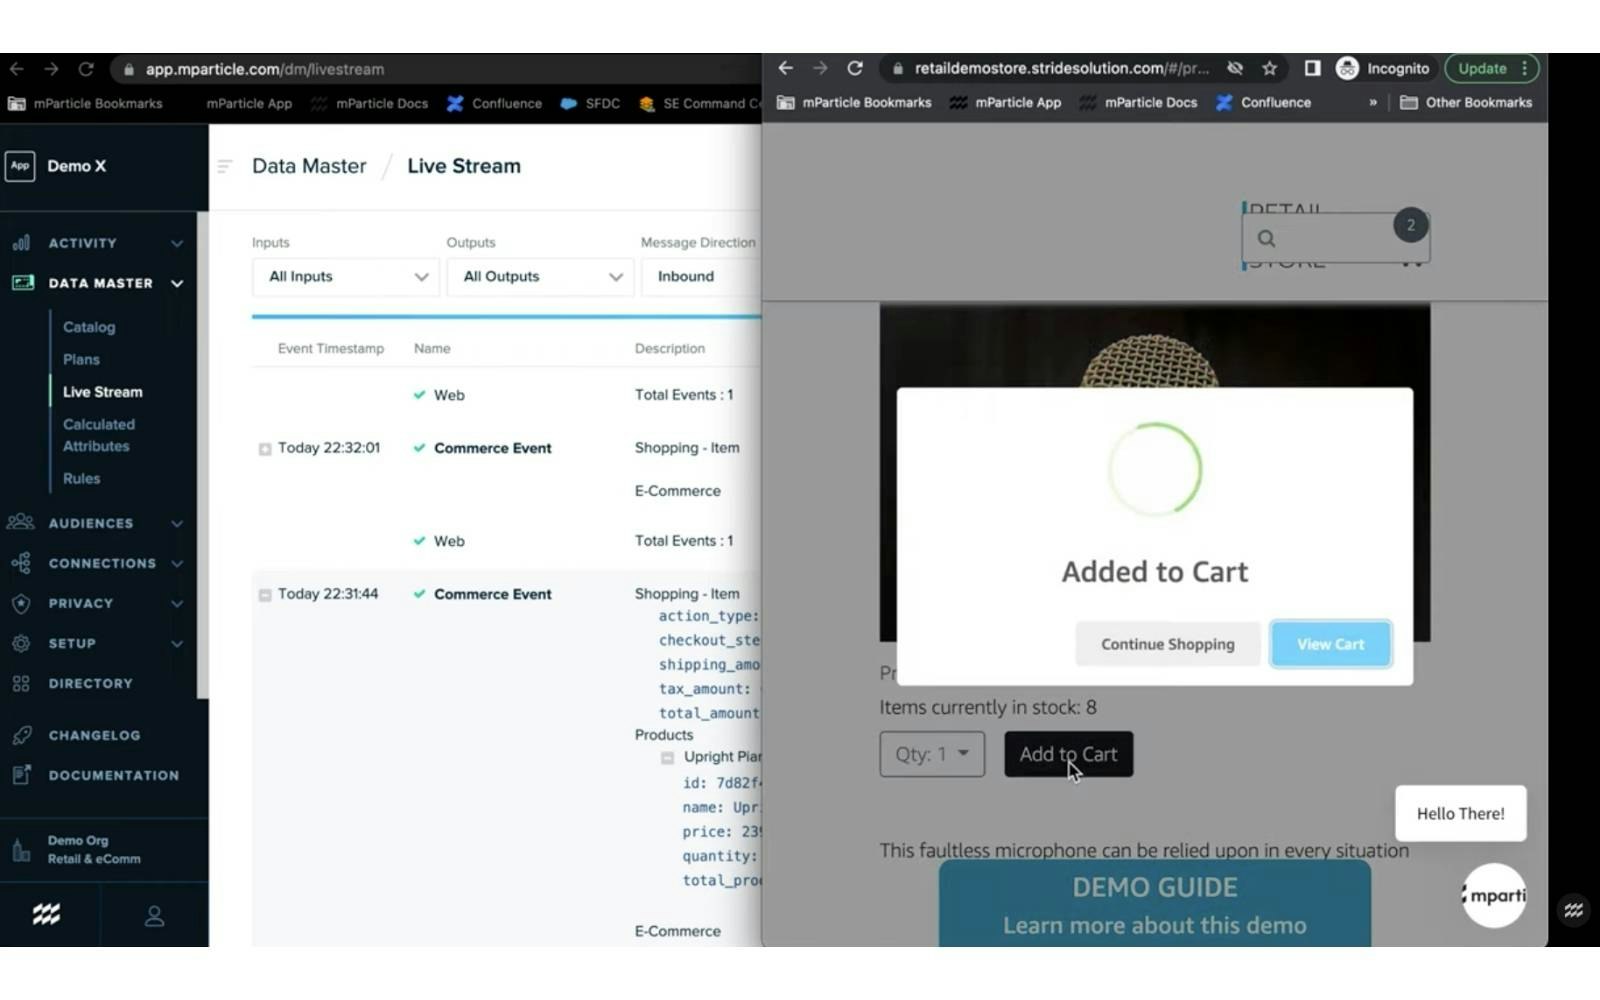
Task: Show more bookmarks via the » chevron
Action: point(1373,102)
